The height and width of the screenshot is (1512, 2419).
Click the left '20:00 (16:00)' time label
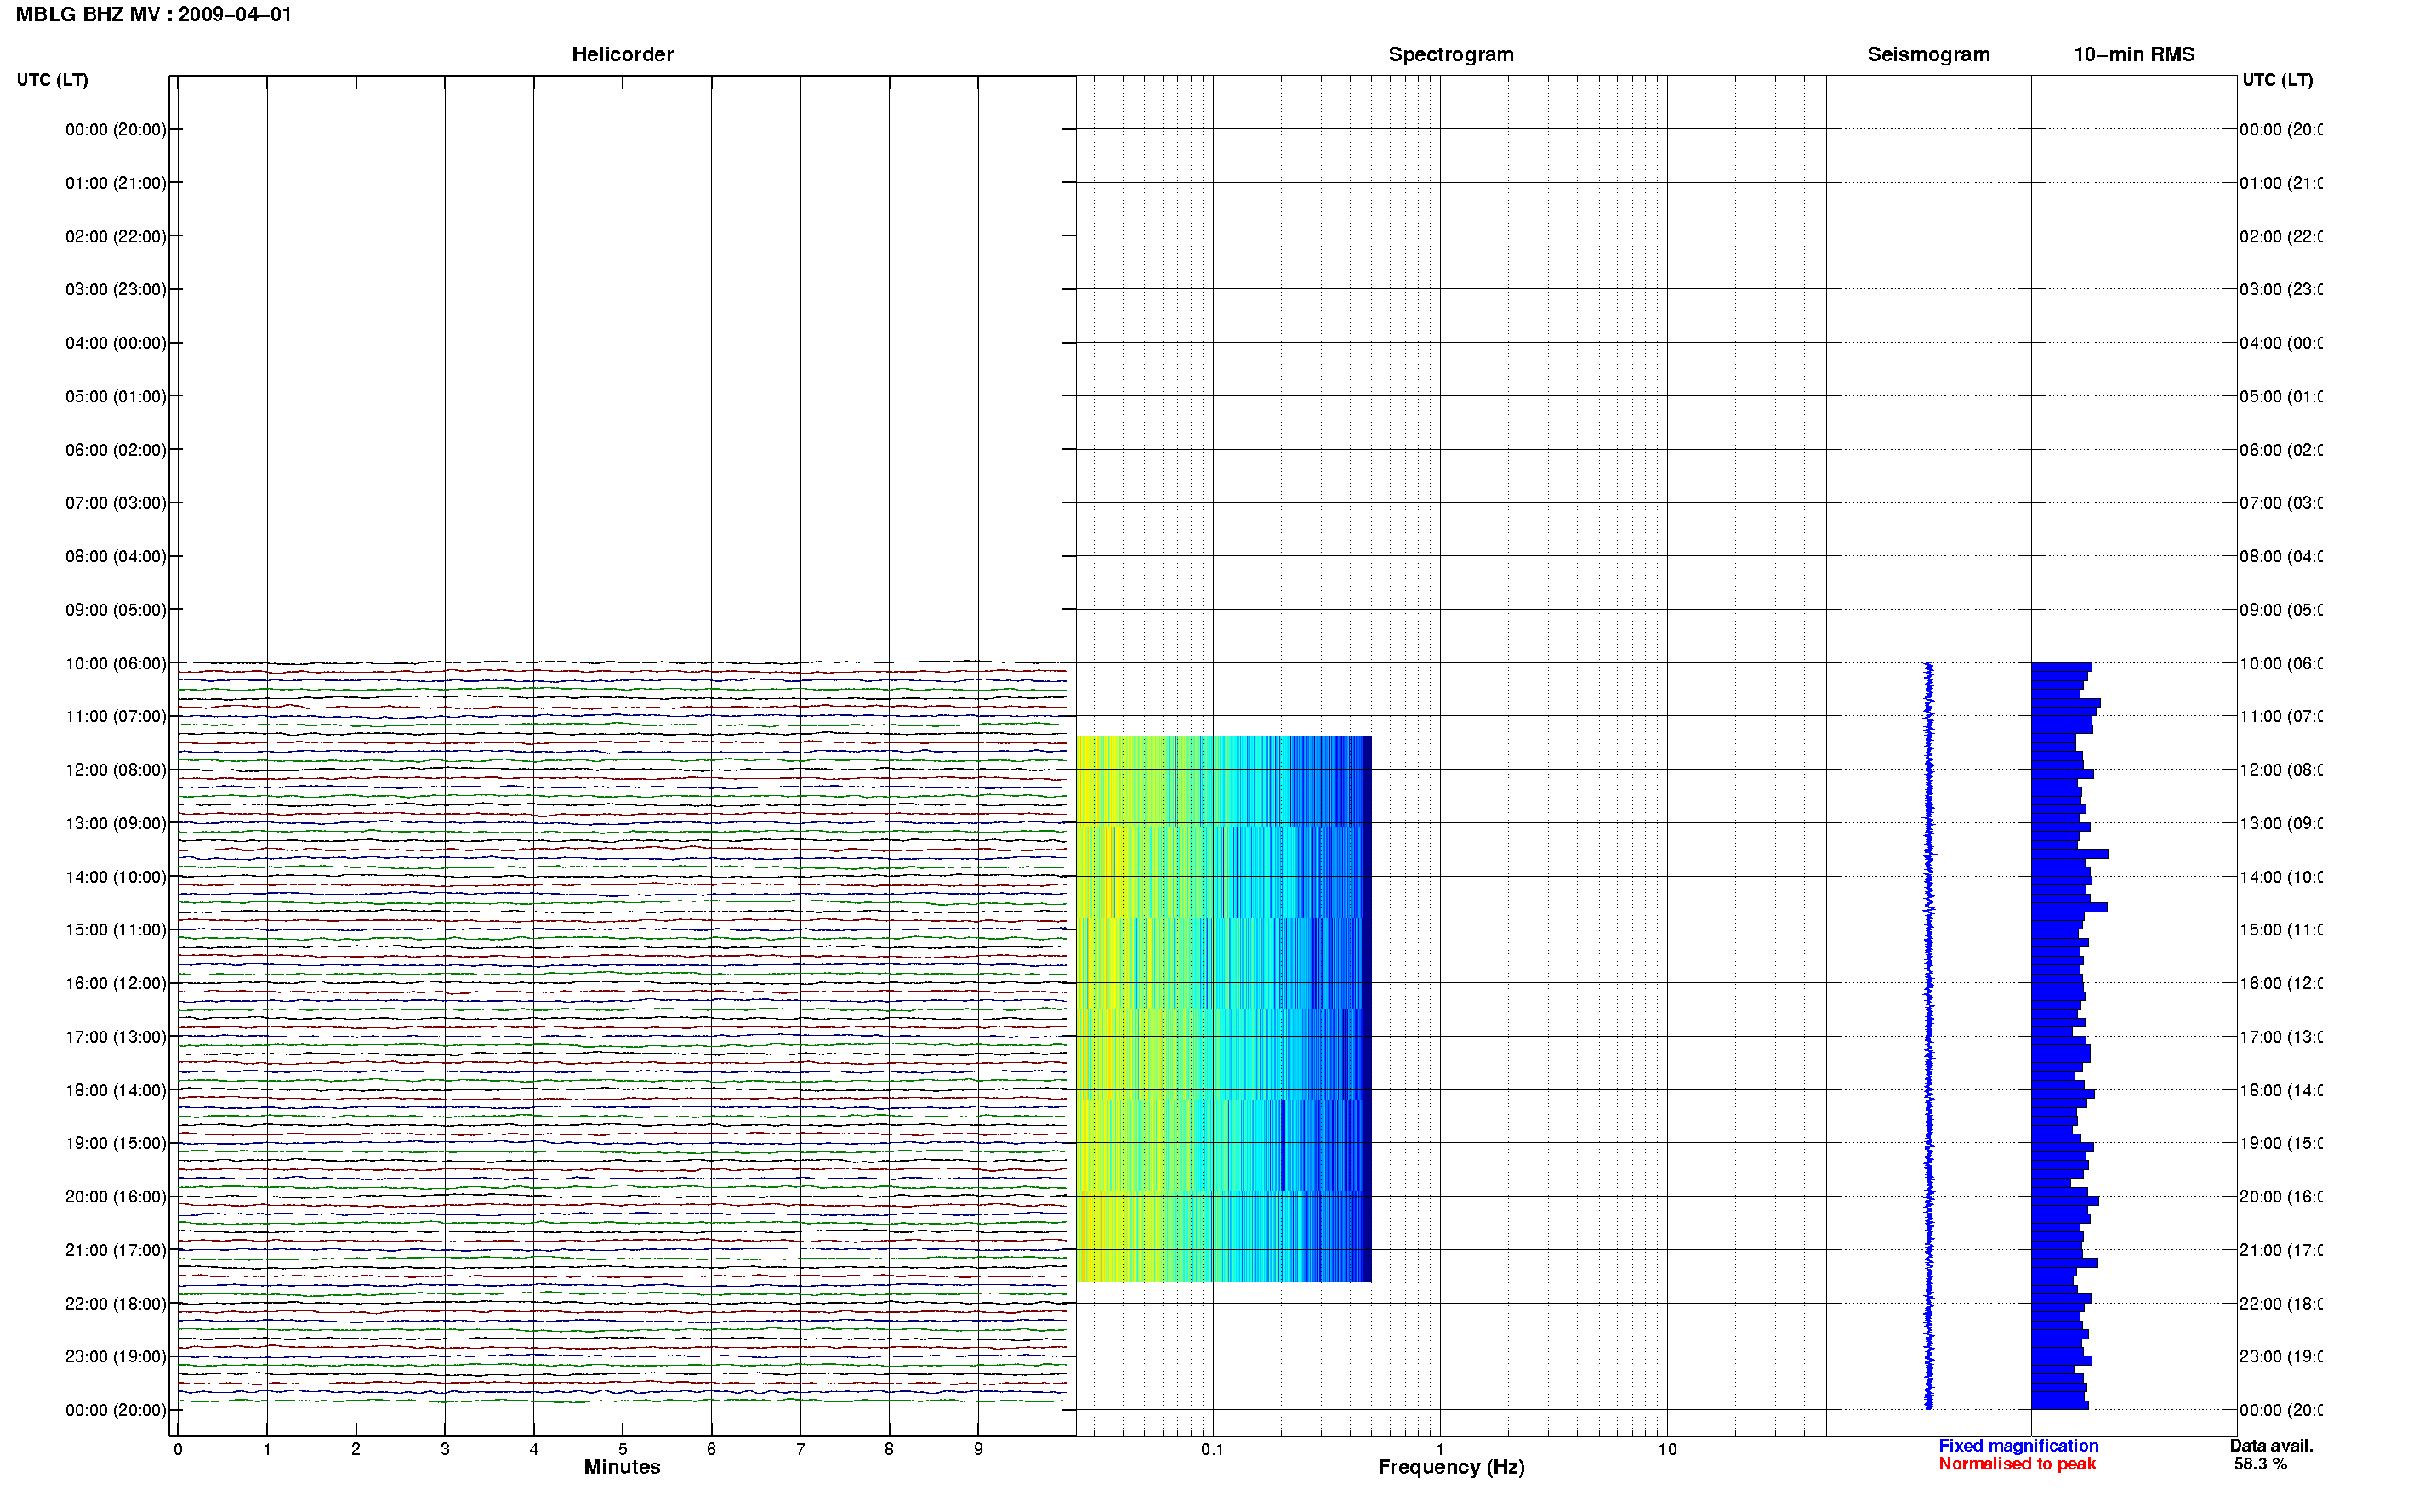(x=116, y=1196)
